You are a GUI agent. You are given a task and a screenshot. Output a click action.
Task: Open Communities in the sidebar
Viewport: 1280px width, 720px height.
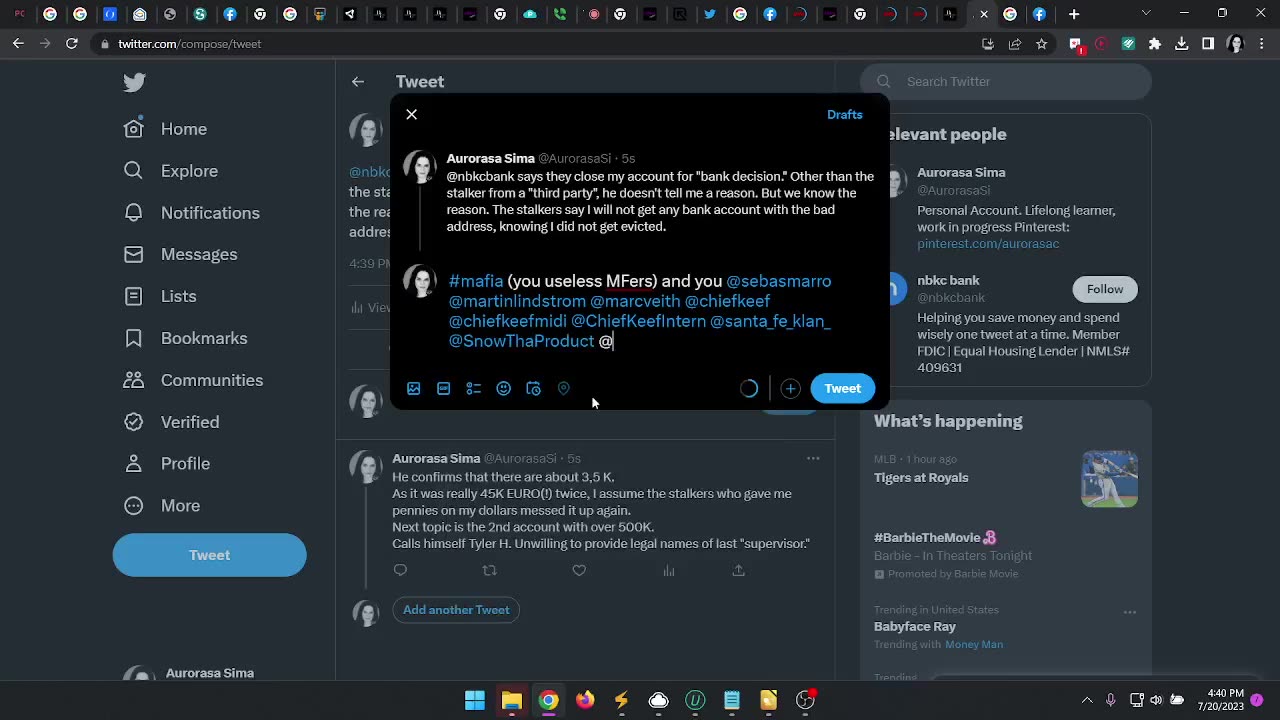193,380
